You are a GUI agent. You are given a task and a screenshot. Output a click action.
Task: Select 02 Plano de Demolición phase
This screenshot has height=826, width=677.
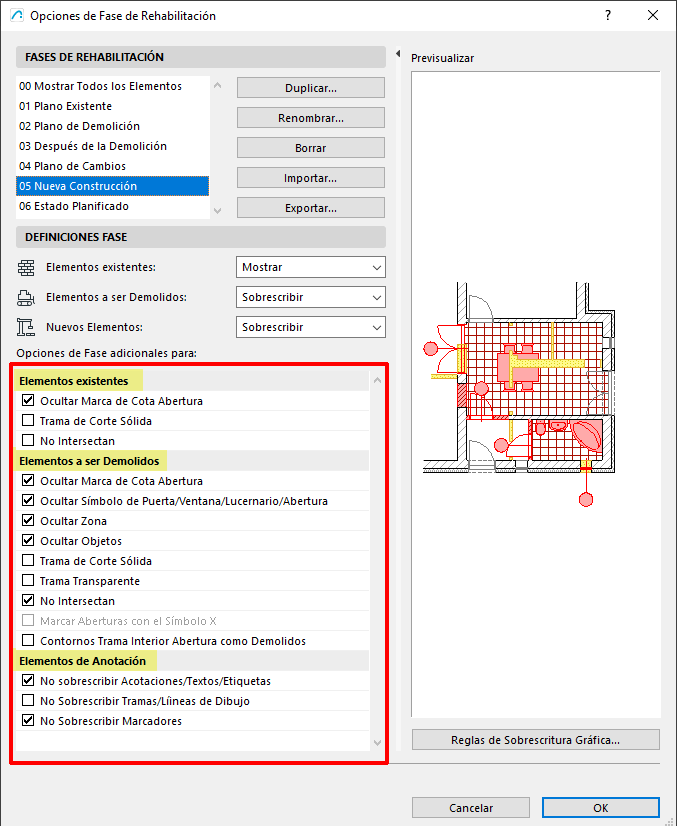click(113, 126)
